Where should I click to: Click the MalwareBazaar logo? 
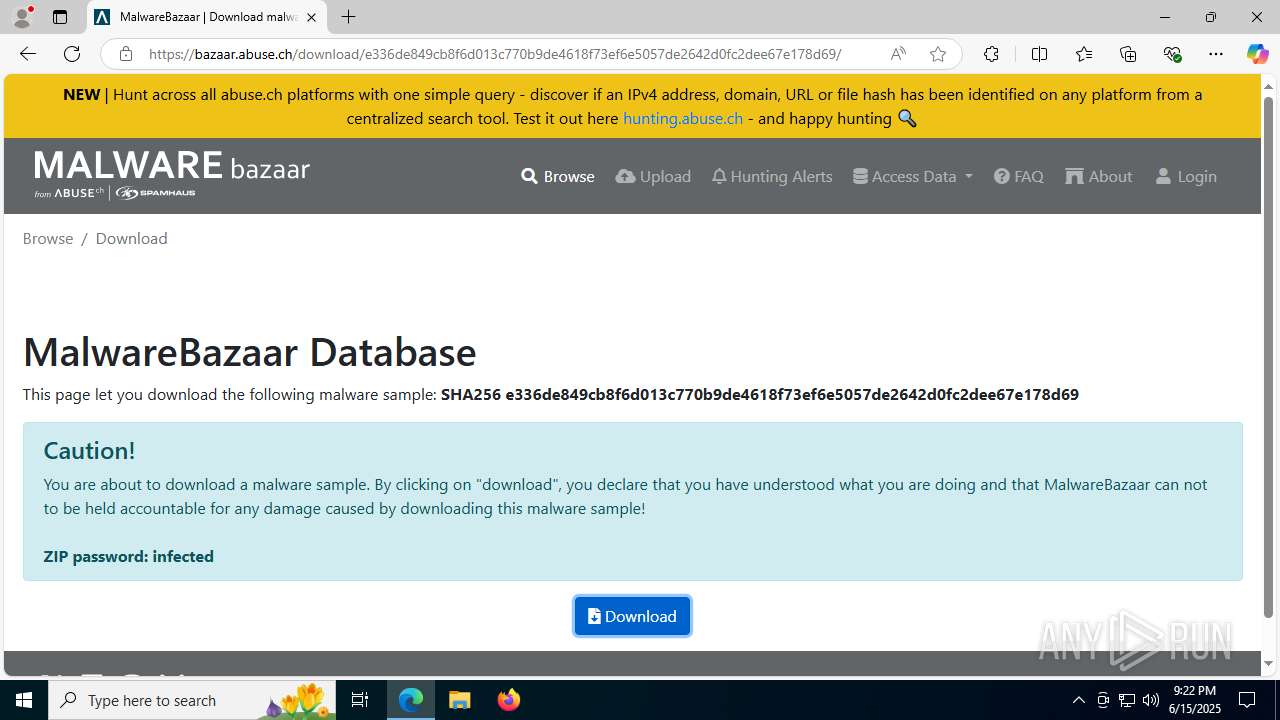172,175
